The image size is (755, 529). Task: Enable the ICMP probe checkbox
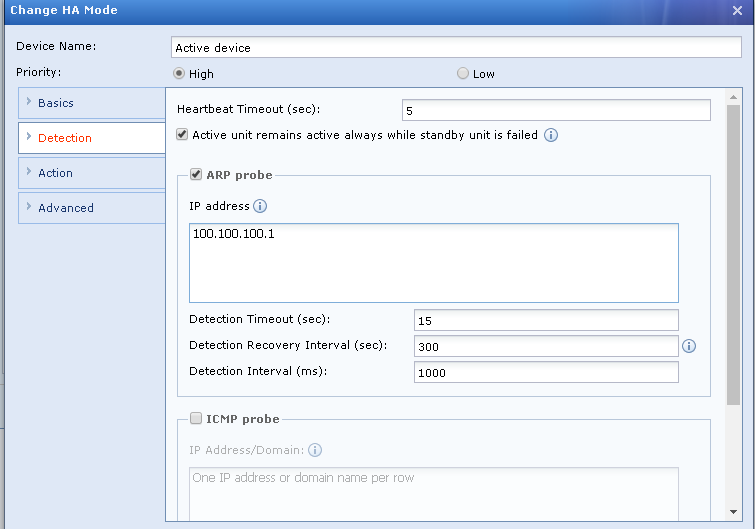click(x=195, y=418)
